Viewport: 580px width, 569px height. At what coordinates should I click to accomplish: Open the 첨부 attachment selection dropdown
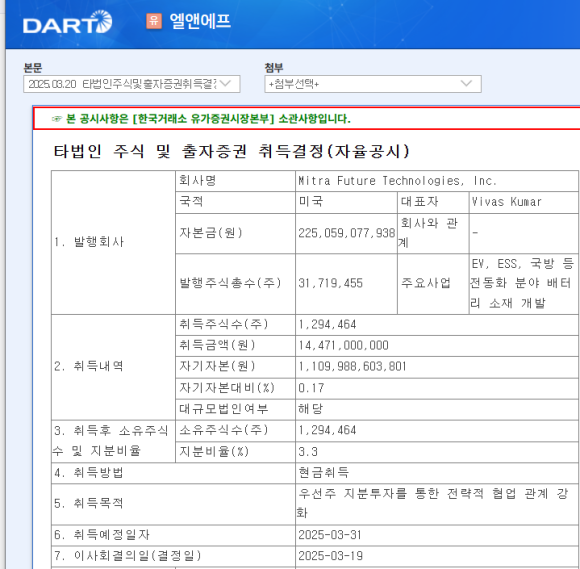tap(373, 84)
